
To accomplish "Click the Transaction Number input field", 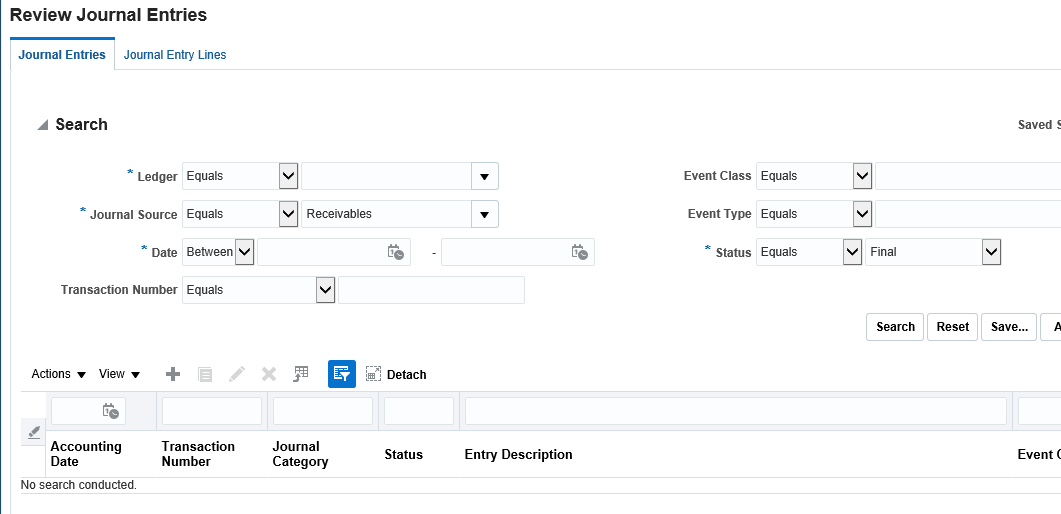I will click(x=431, y=290).
